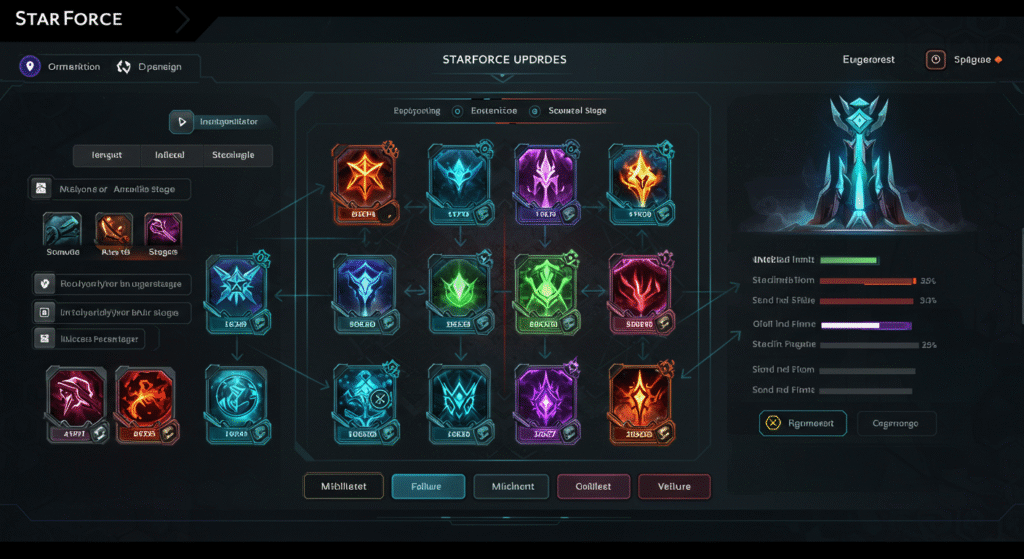Toggle the shield checkbox row option

[x=112, y=284]
